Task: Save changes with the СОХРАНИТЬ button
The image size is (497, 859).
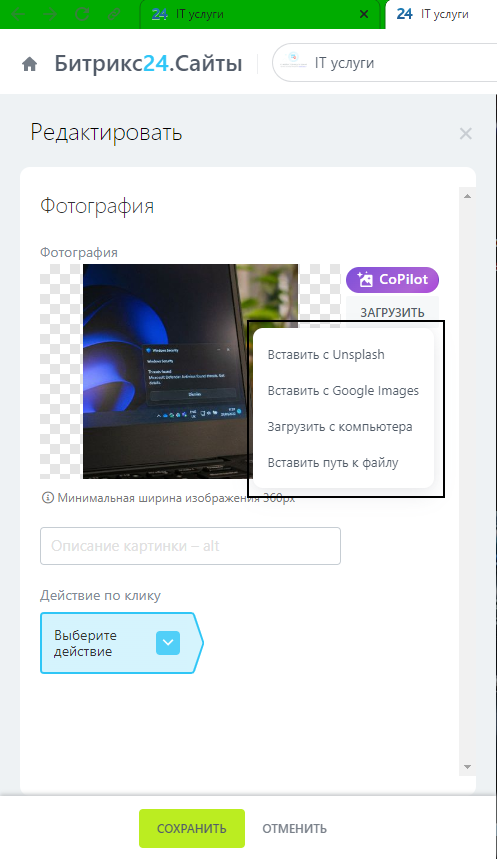Action: (192, 828)
